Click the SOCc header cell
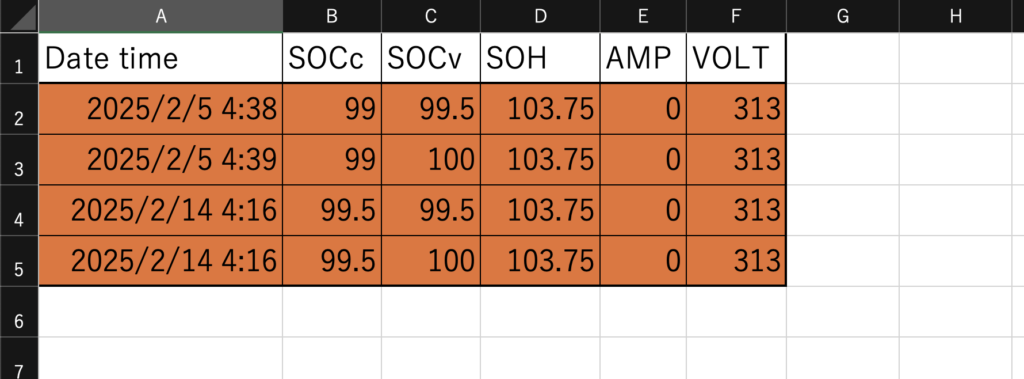This screenshot has width=1024, height=379. pos(332,58)
